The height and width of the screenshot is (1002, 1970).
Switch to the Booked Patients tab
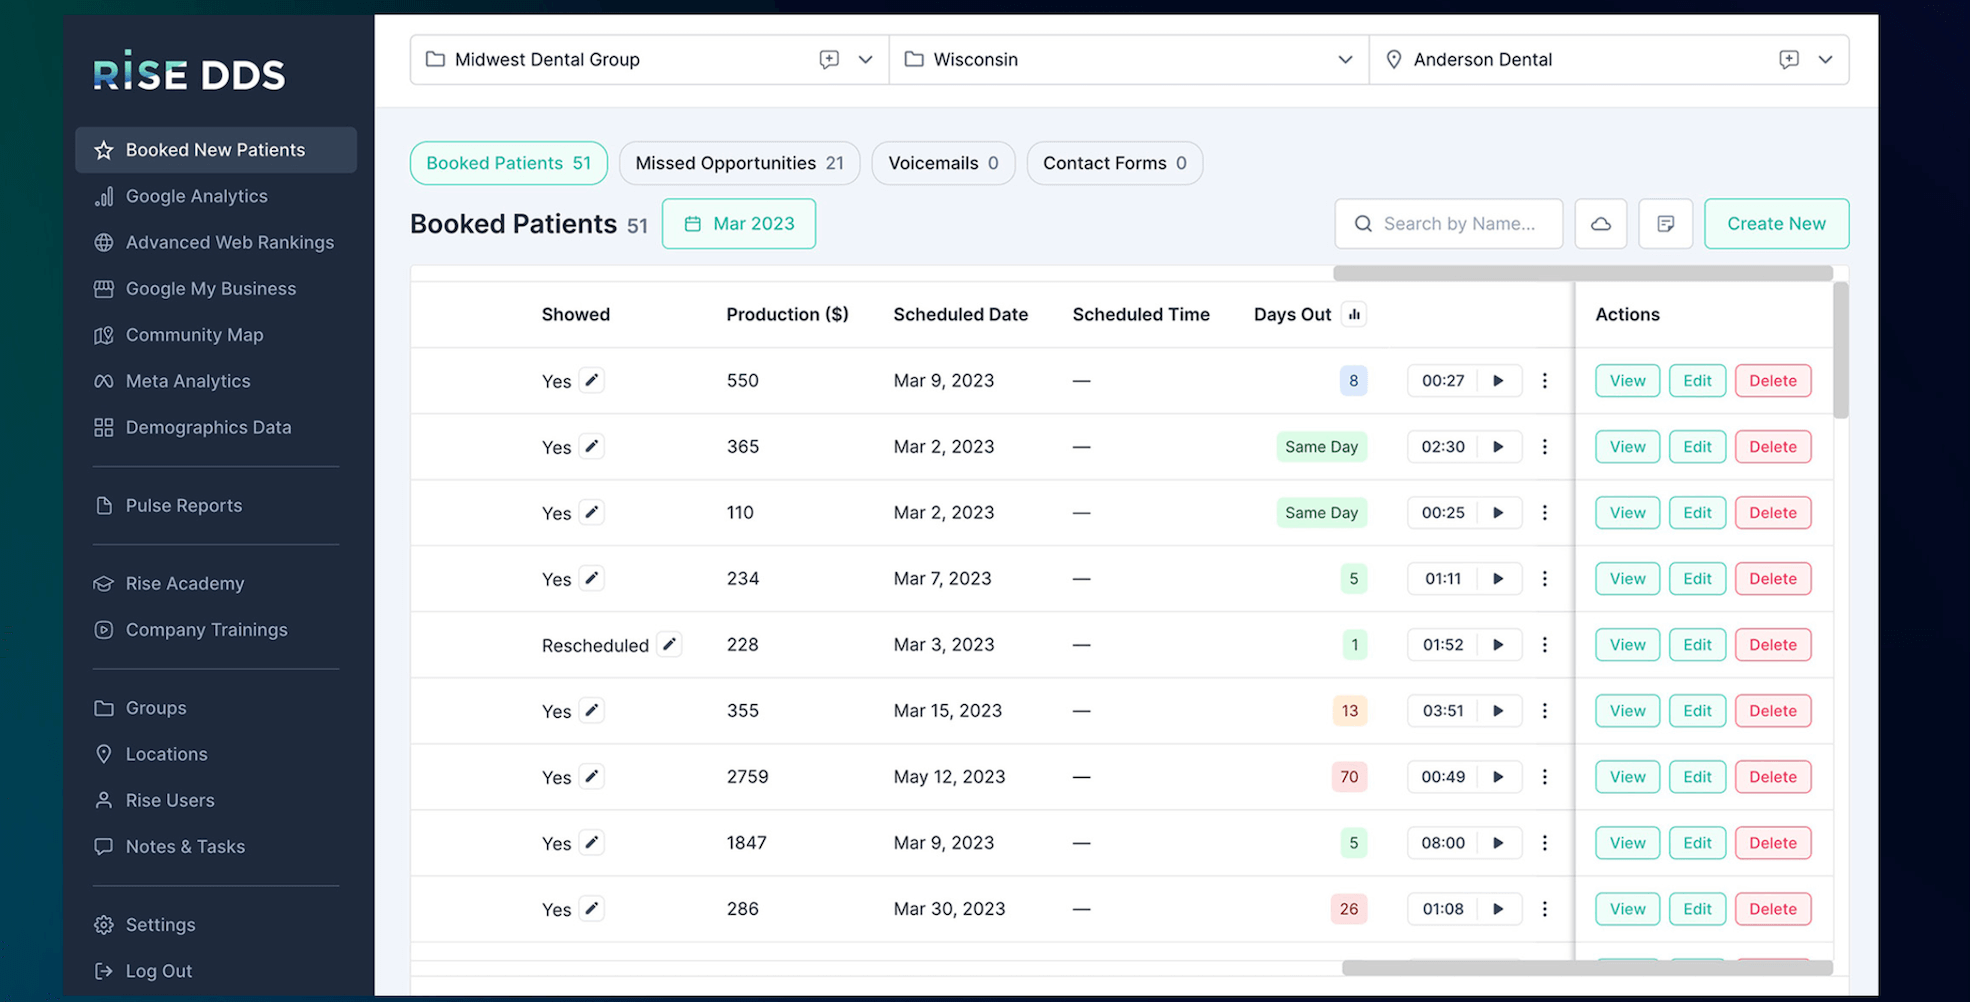point(509,163)
